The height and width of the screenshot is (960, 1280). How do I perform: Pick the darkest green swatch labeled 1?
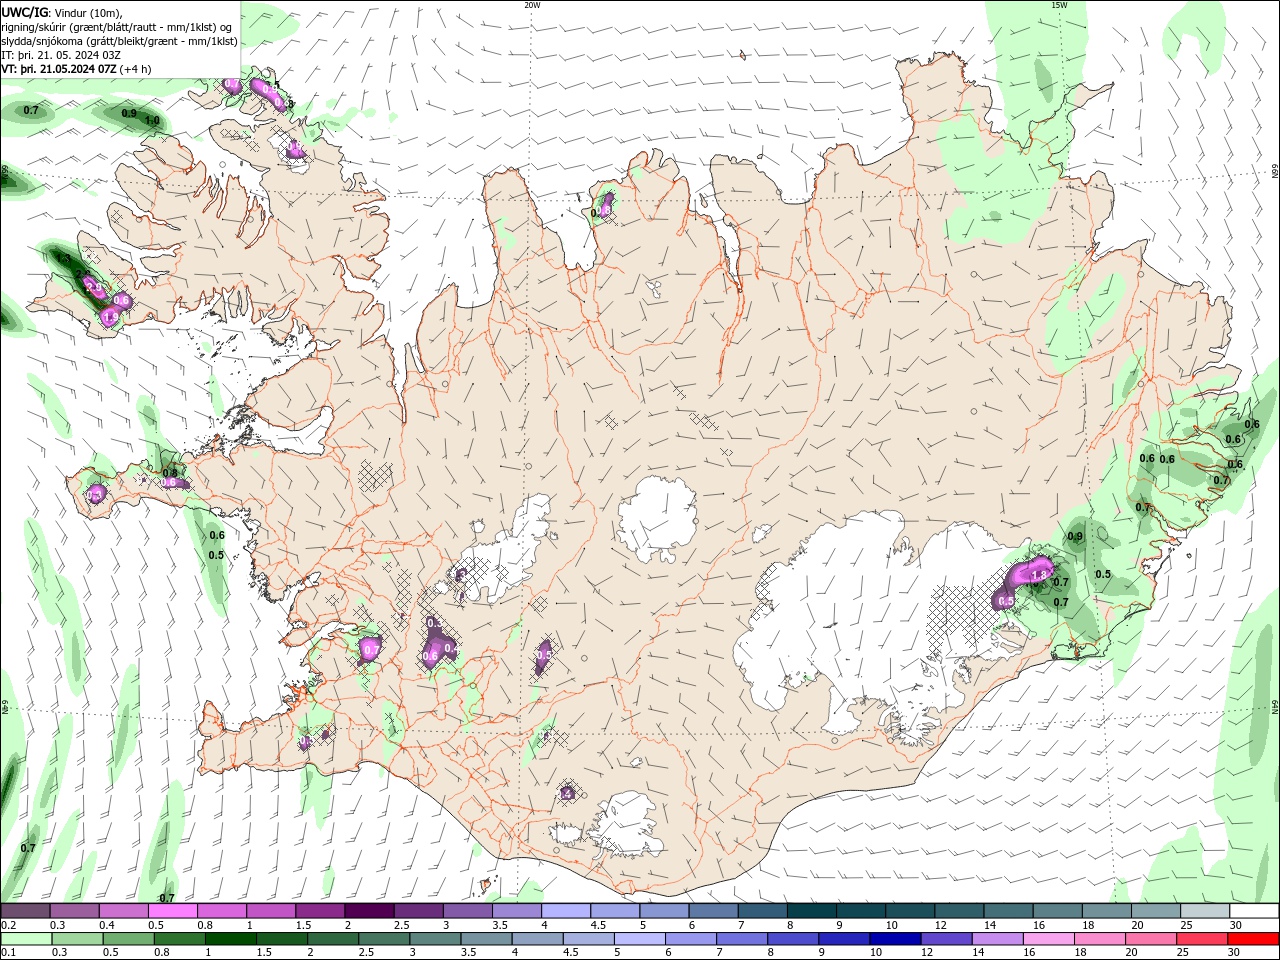(x=230, y=939)
